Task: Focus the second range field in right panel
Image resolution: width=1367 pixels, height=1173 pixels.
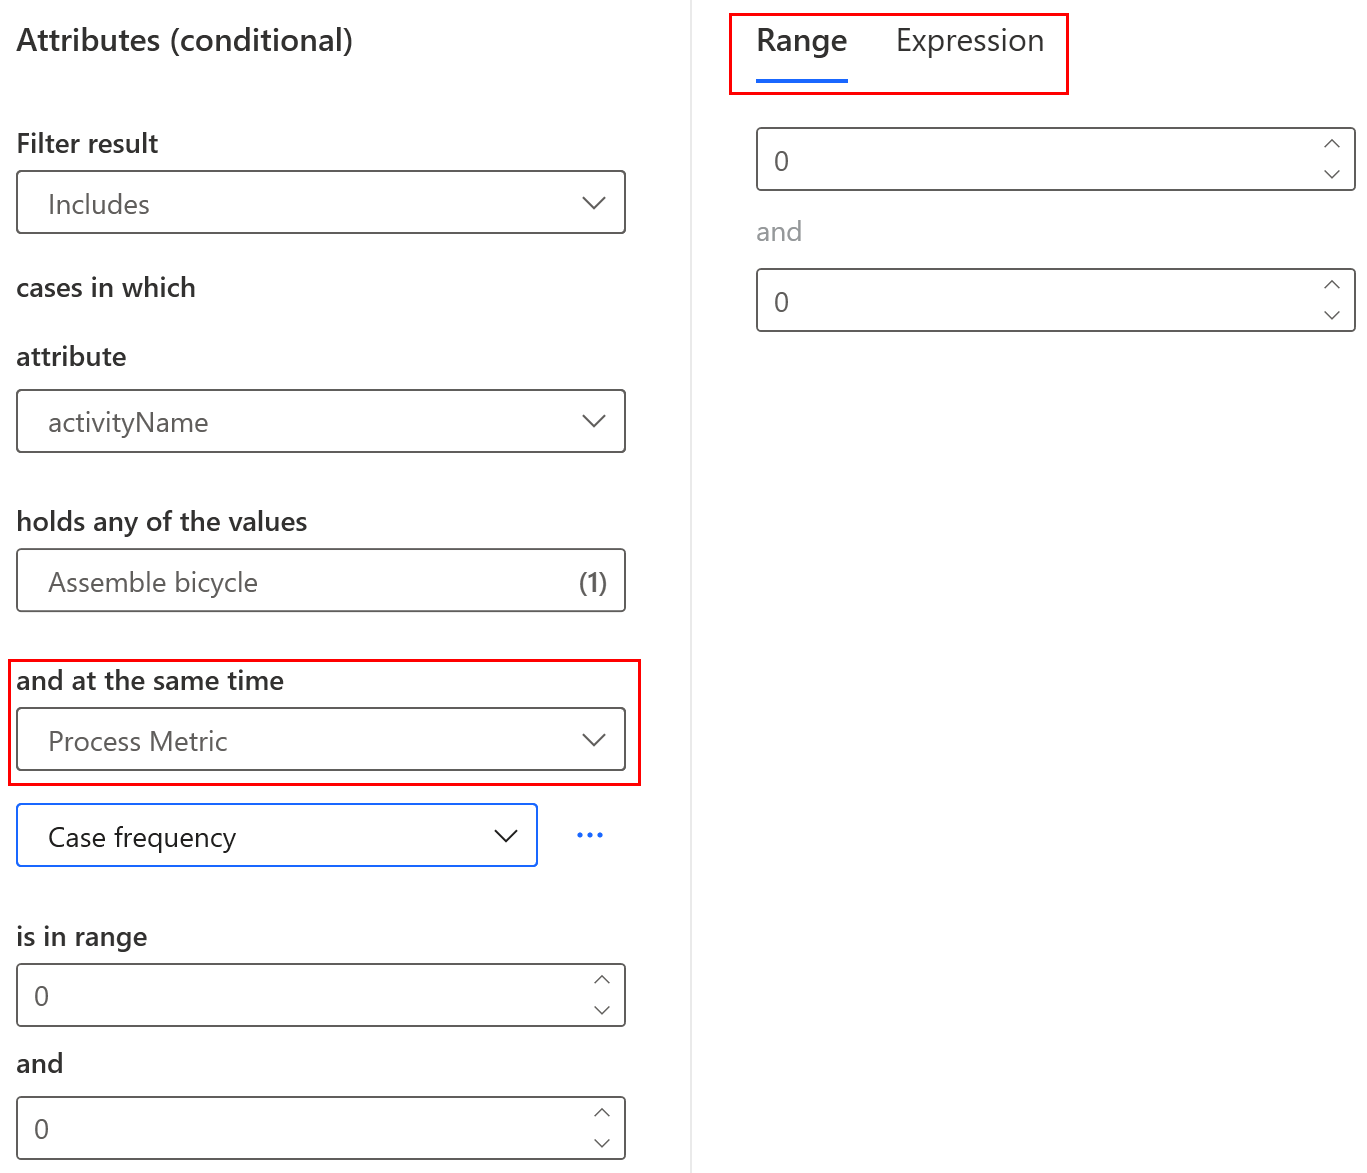Action: 1030,301
